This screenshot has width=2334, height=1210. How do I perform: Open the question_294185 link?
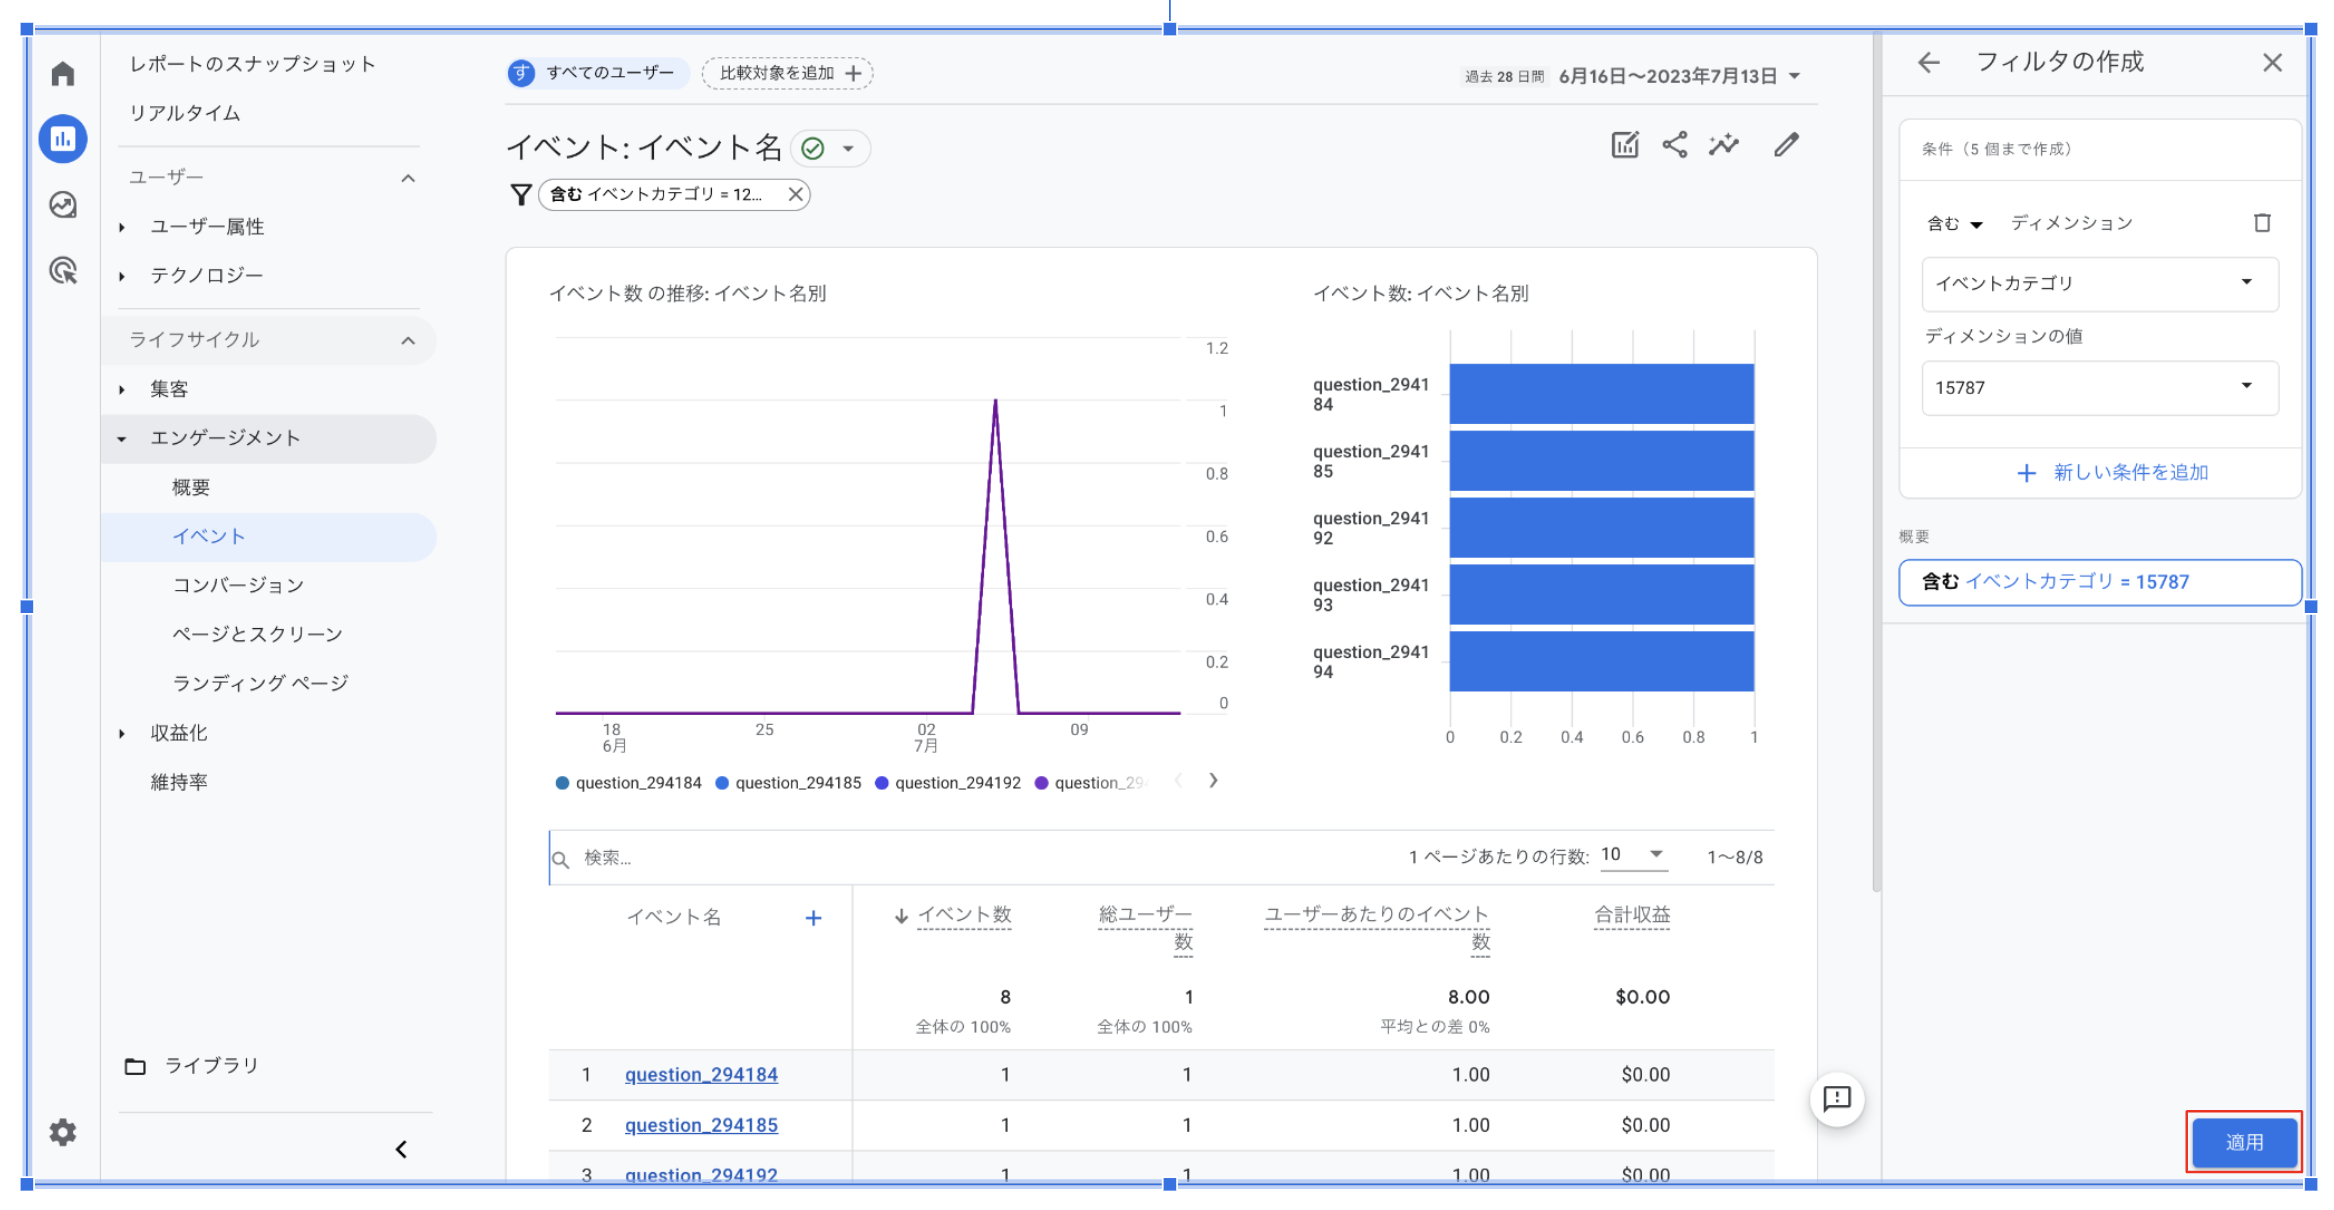click(701, 1125)
